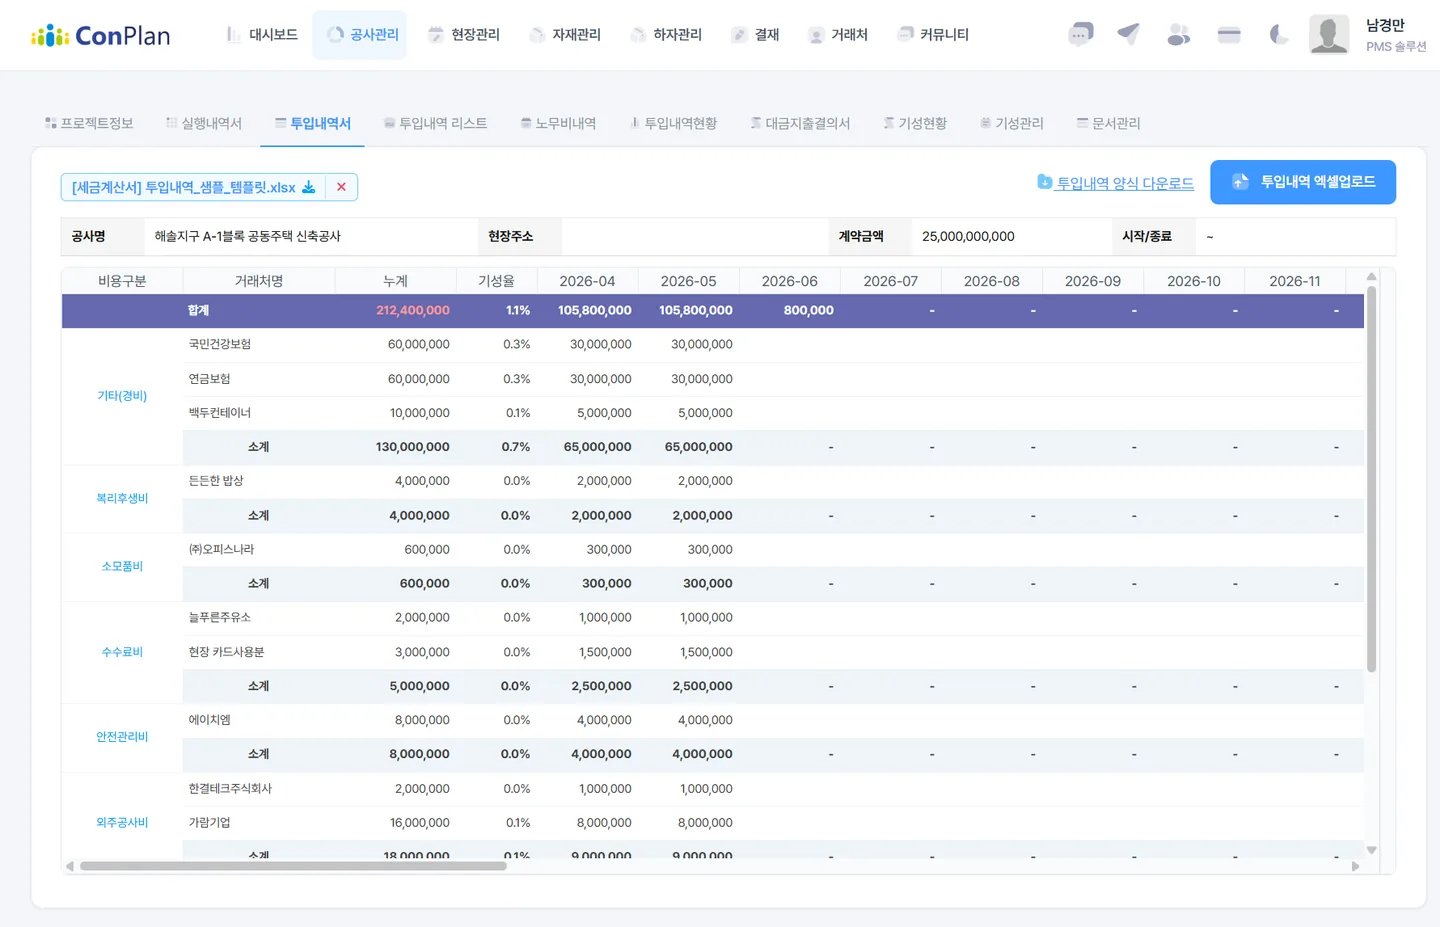Image resolution: width=1440 pixels, height=927 pixels.
Task: Select the 투입내역서 tab
Action: [x=313, y=123]
